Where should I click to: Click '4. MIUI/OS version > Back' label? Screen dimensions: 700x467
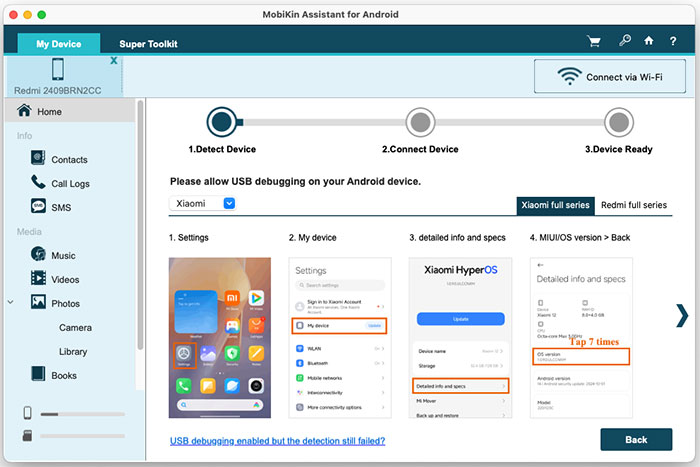pyautogui.click(x=580, y=238)
